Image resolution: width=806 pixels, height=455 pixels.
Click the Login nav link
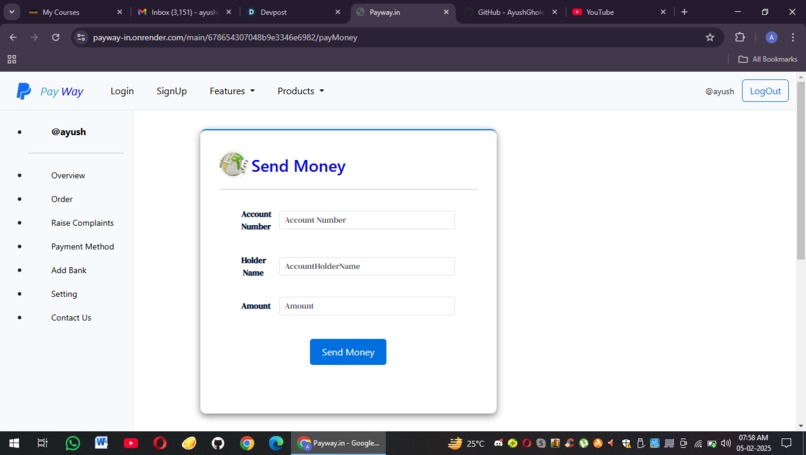(x=122, y=91)
